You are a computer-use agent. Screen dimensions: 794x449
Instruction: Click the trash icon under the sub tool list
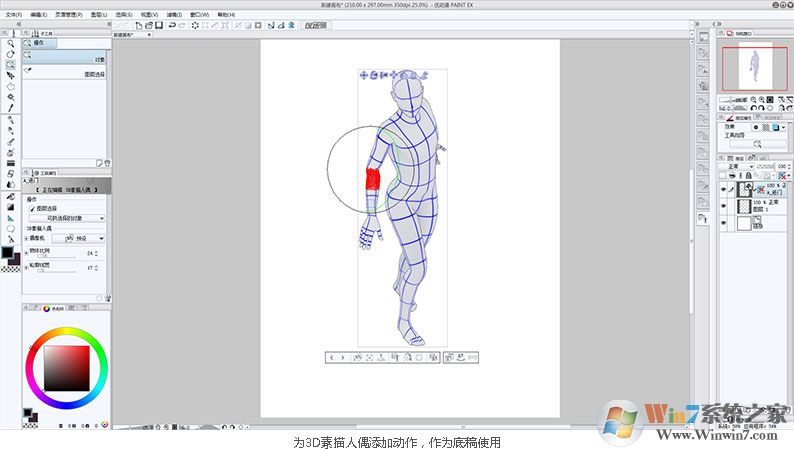click(107, 163)
